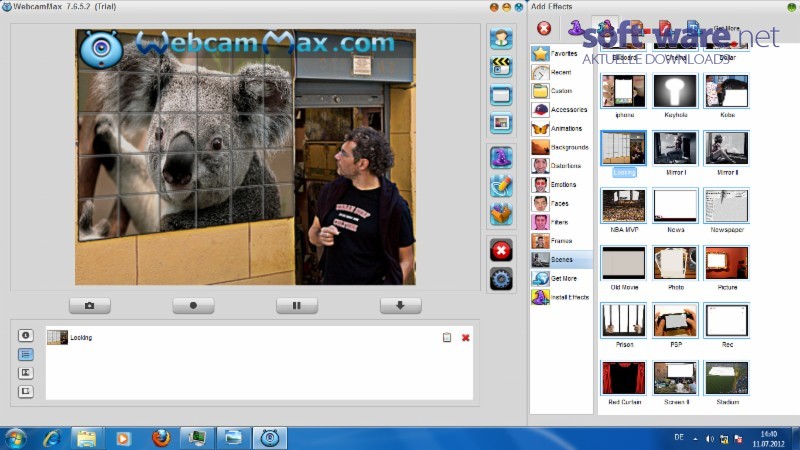Apply the Rec scene effect
This screenshot has height=450, width=800.
[727, 320]
